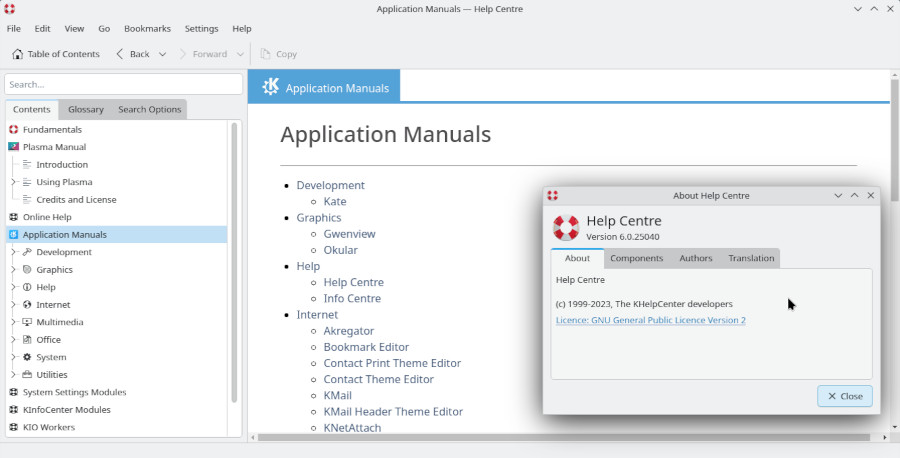Screen dimensions: 900x458
Task: Open the Go menu
Action: coord(104,29)
